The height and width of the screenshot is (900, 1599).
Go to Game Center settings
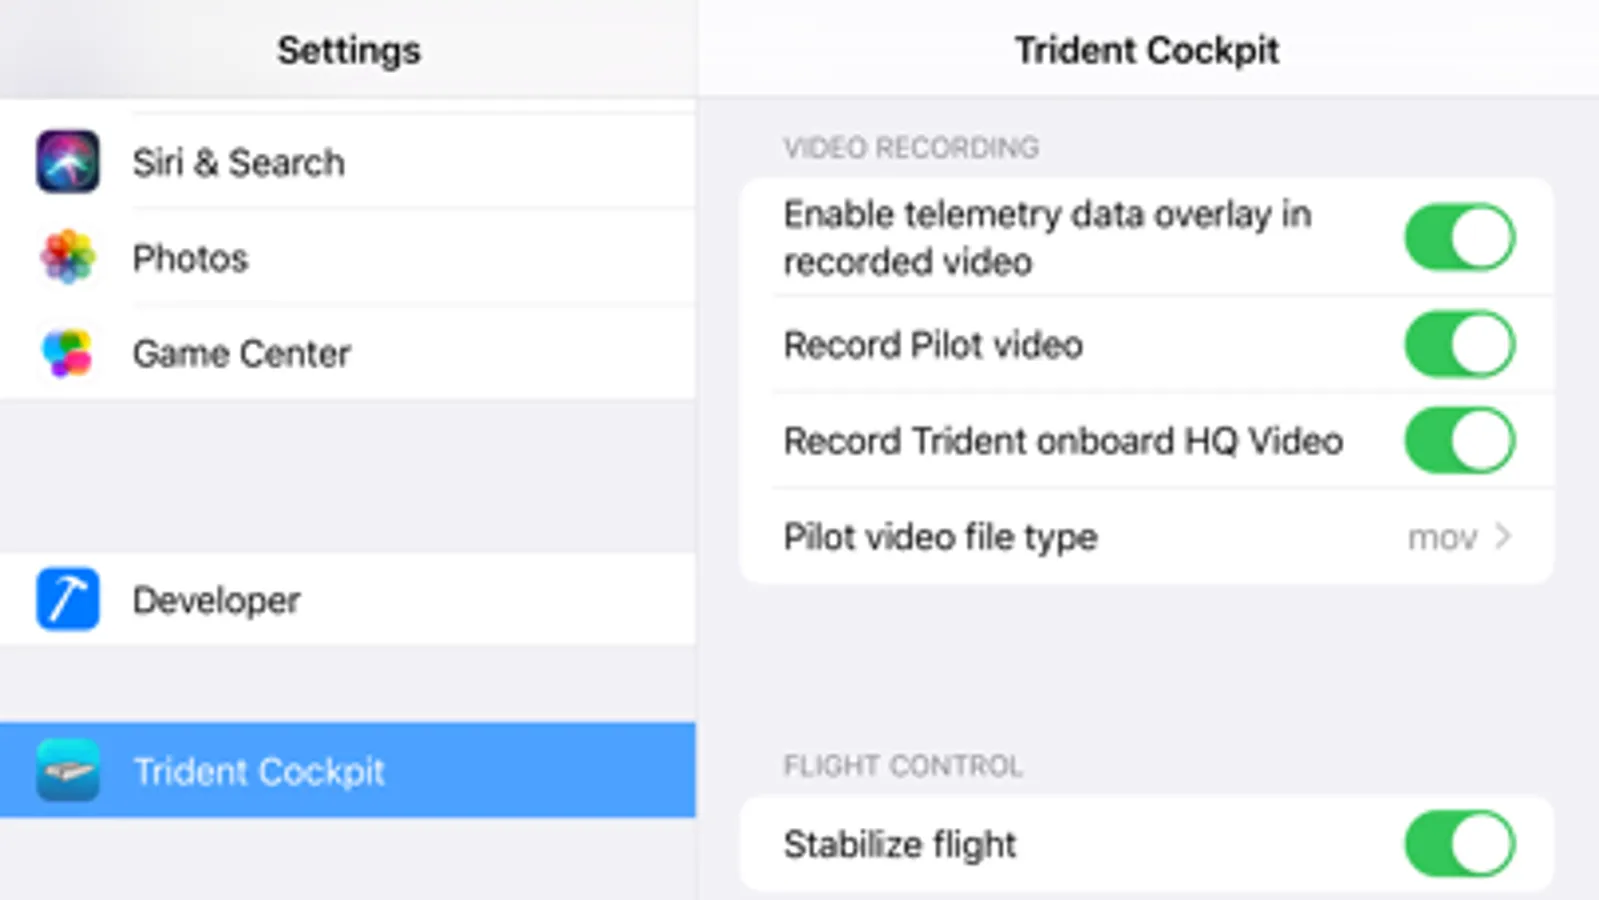coord(241,353)
